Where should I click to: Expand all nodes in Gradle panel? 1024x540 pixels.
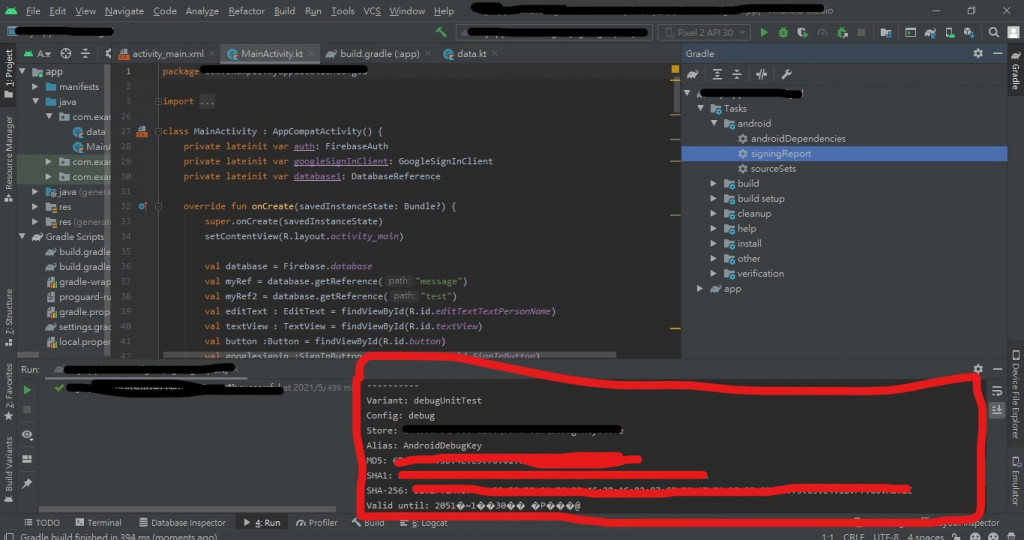(x=717, y=74)
